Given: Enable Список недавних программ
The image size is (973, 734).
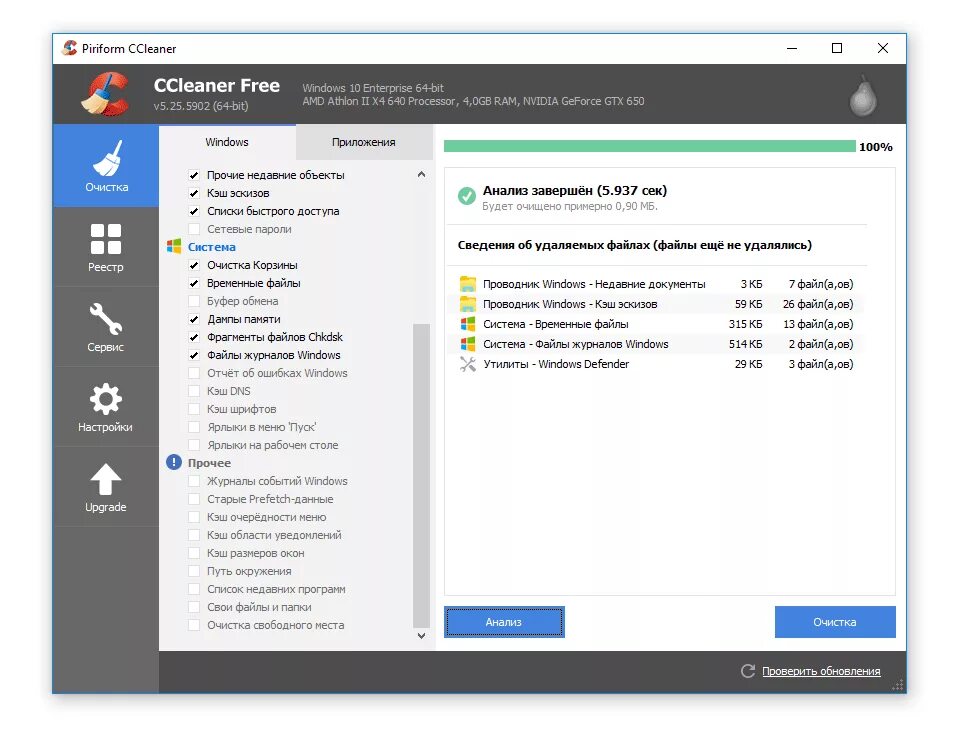Looking at the screenshot, I should point(194,589).
